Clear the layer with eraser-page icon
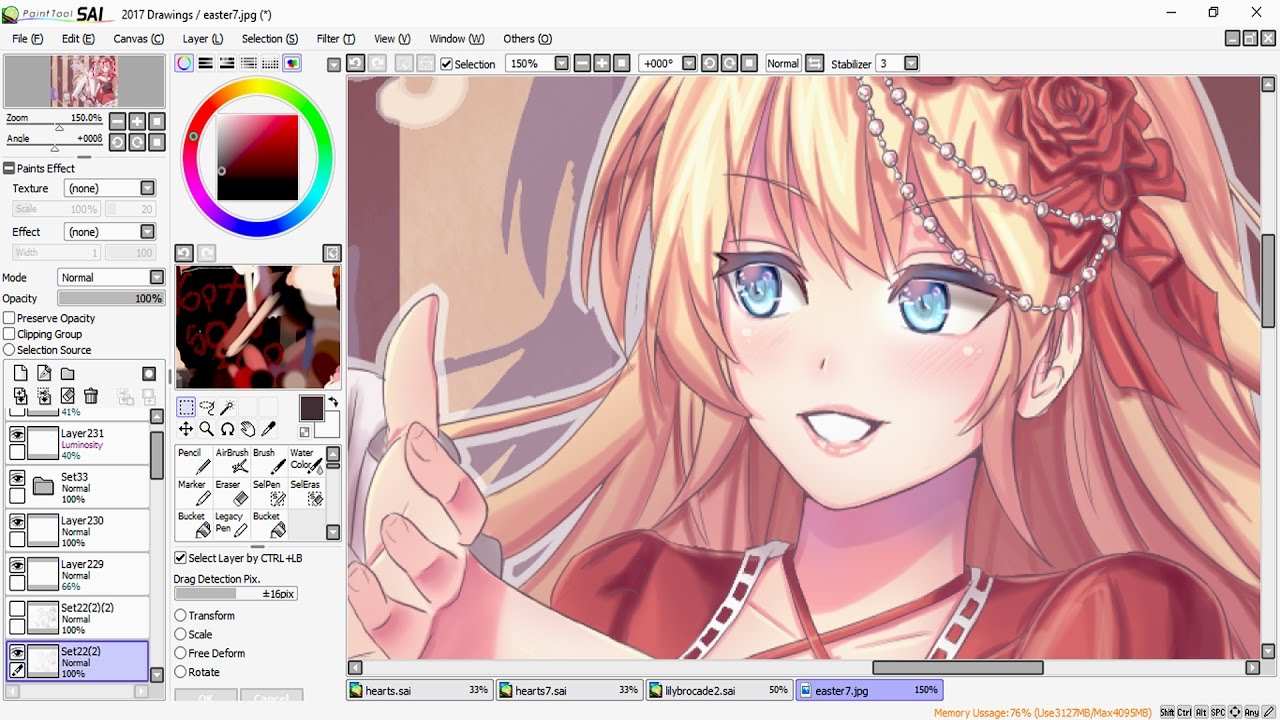The image size is (1280, 720). 67,396
